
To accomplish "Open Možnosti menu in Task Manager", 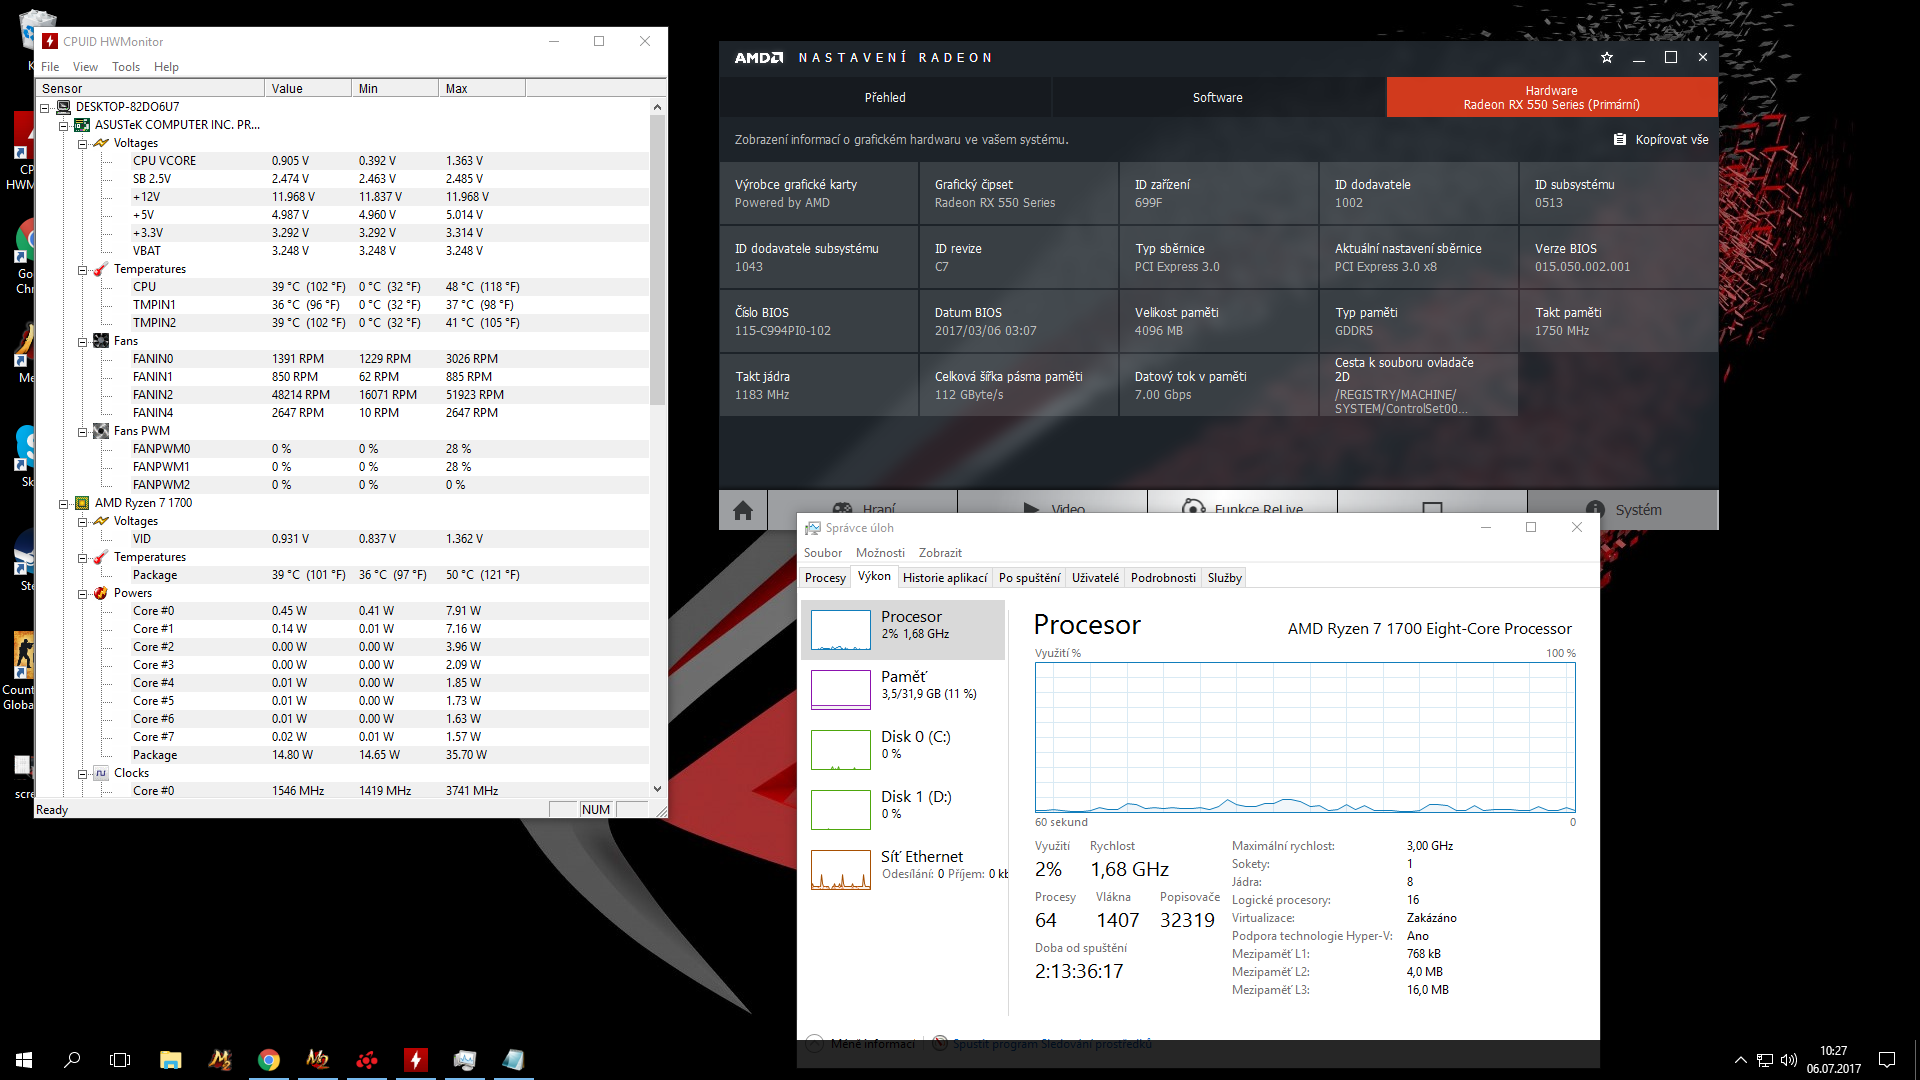I will [x=880, y=553].
